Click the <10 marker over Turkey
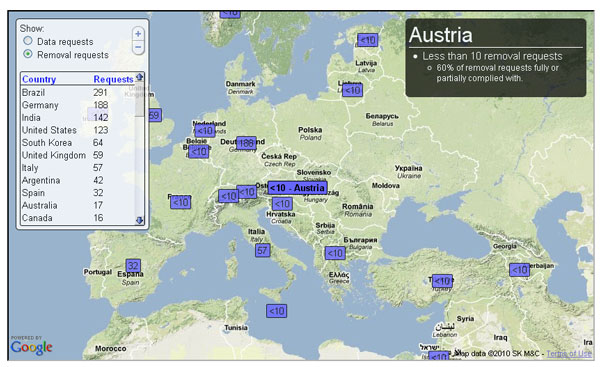This screenshot has width=600, height=367. click(442, 281)
